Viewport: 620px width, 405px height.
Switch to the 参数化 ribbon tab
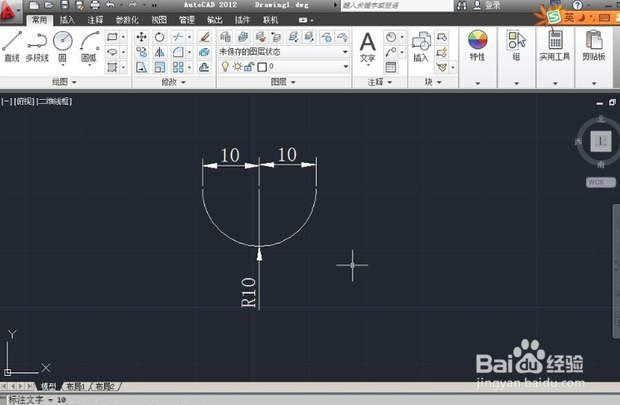click(127, 20)
